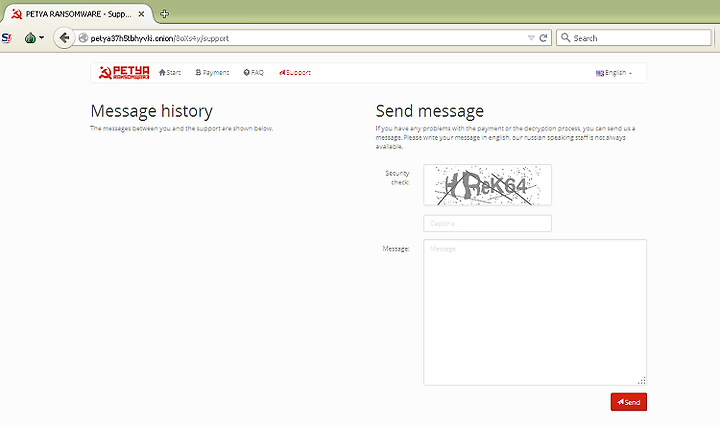Click the 'Security check:' label
This screenshot has height=425, width=720.
pyautogui.click(x=397, y=178)
